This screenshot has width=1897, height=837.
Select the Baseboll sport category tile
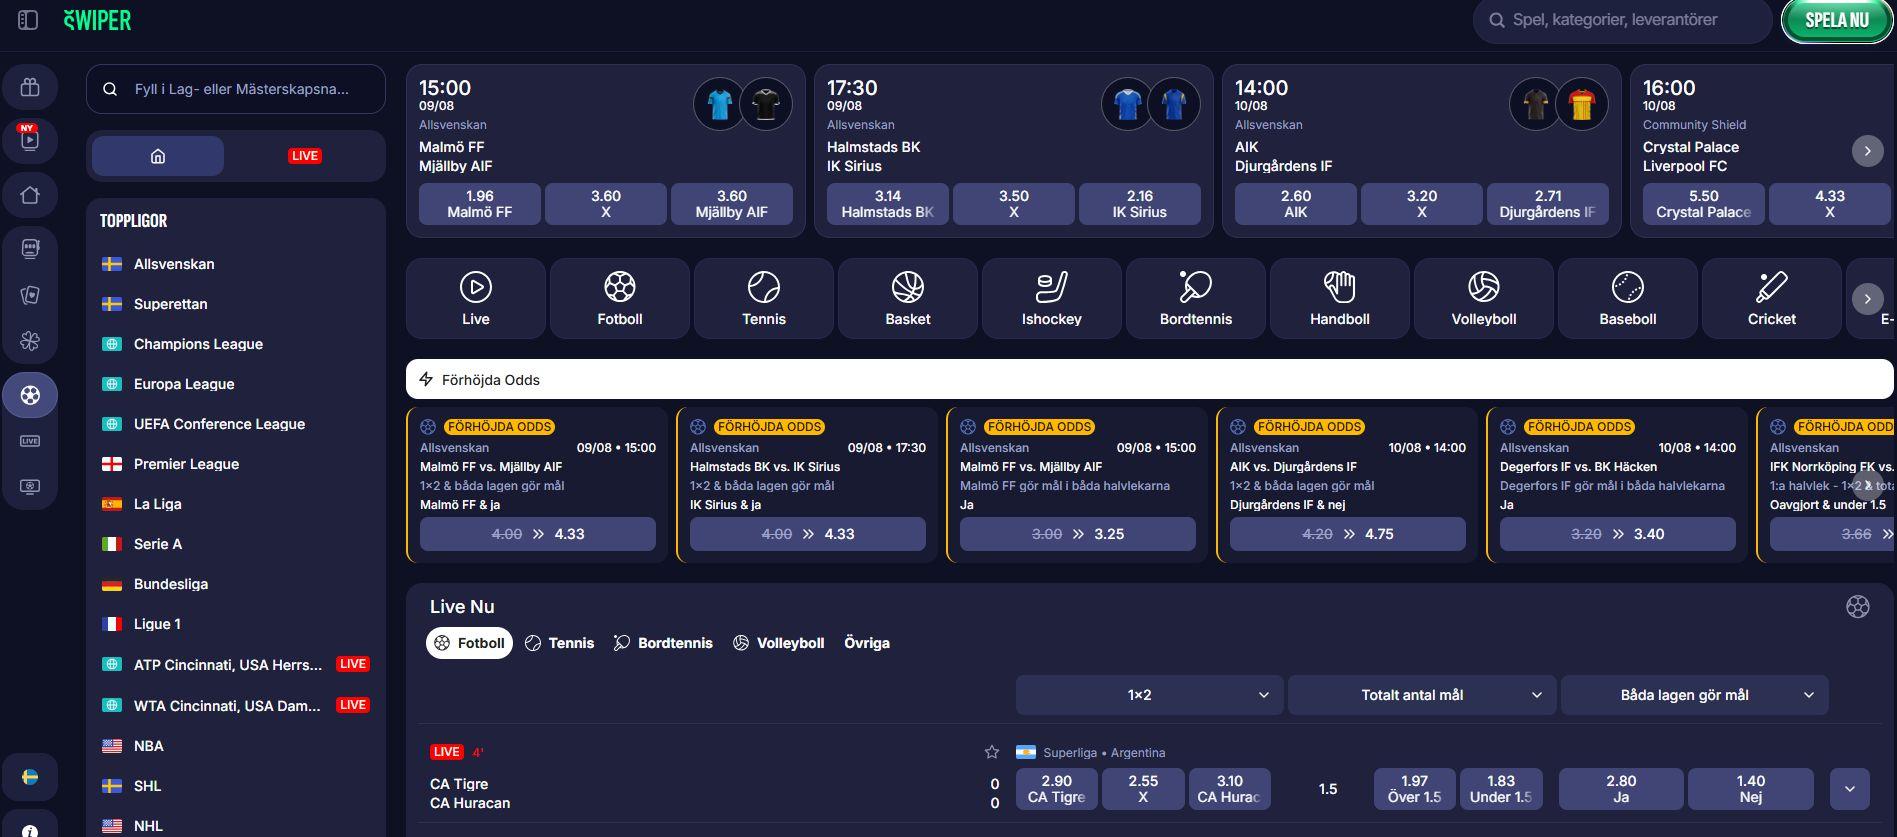click(1628, 298)
